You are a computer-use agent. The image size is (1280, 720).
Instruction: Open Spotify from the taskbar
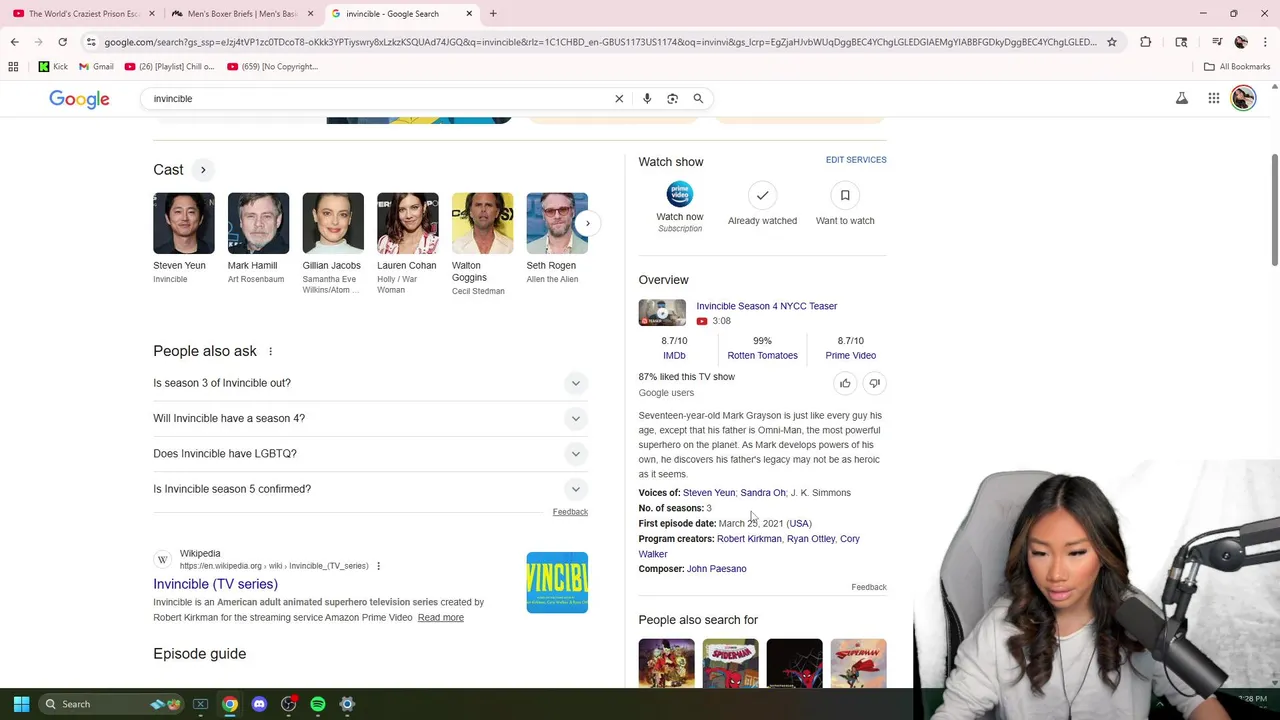tap(318, 704)
